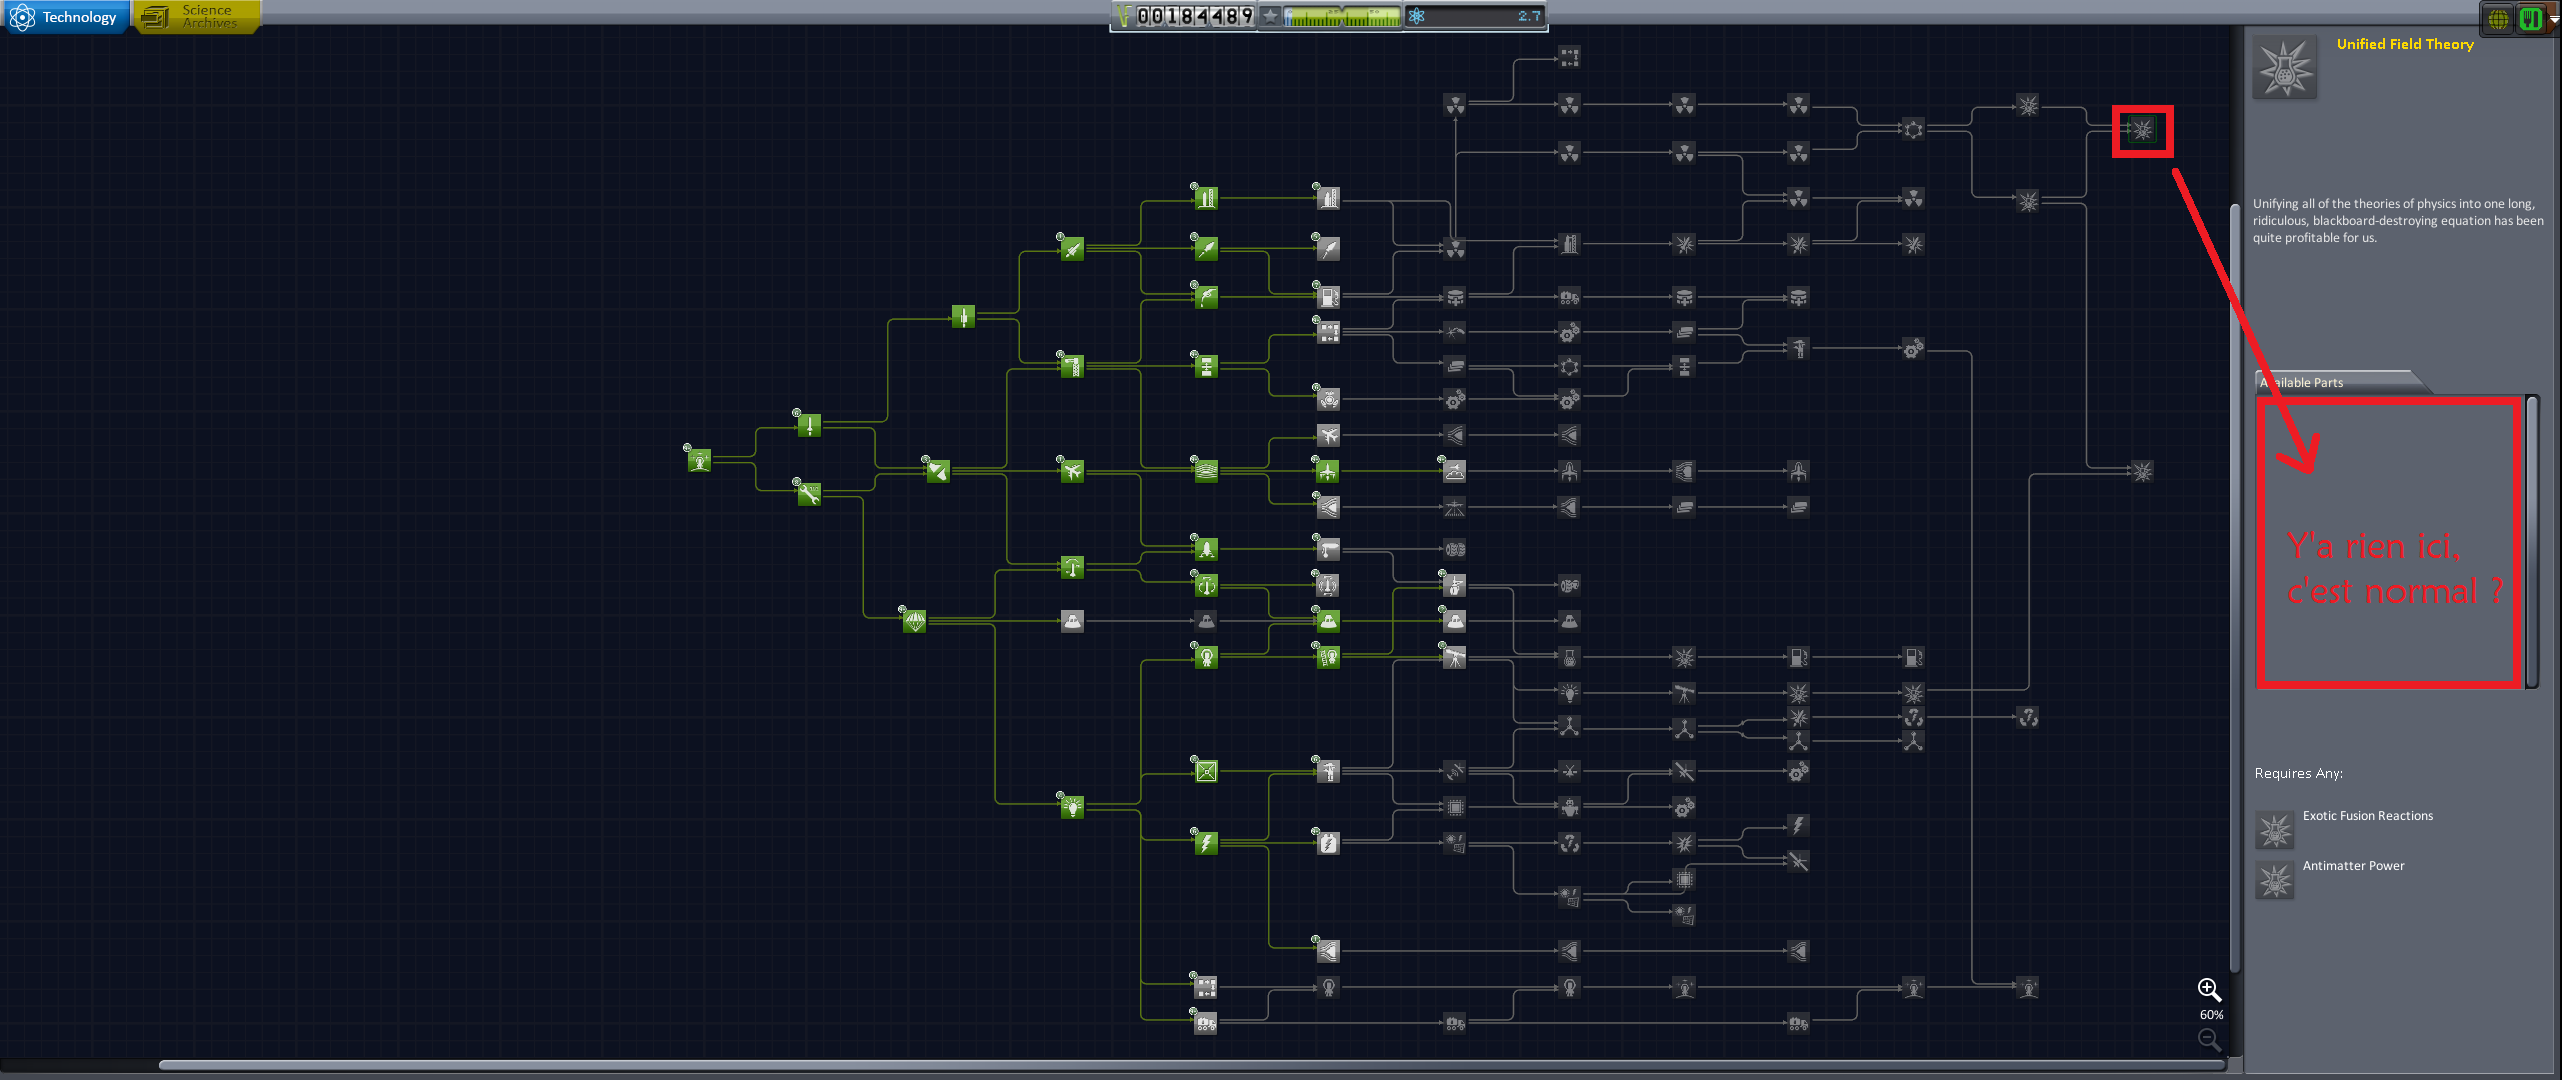Click the globe icon in the top-right corner
Screen dimensions: 2562x1080
pyautogui.click(x=2497, y=17)
